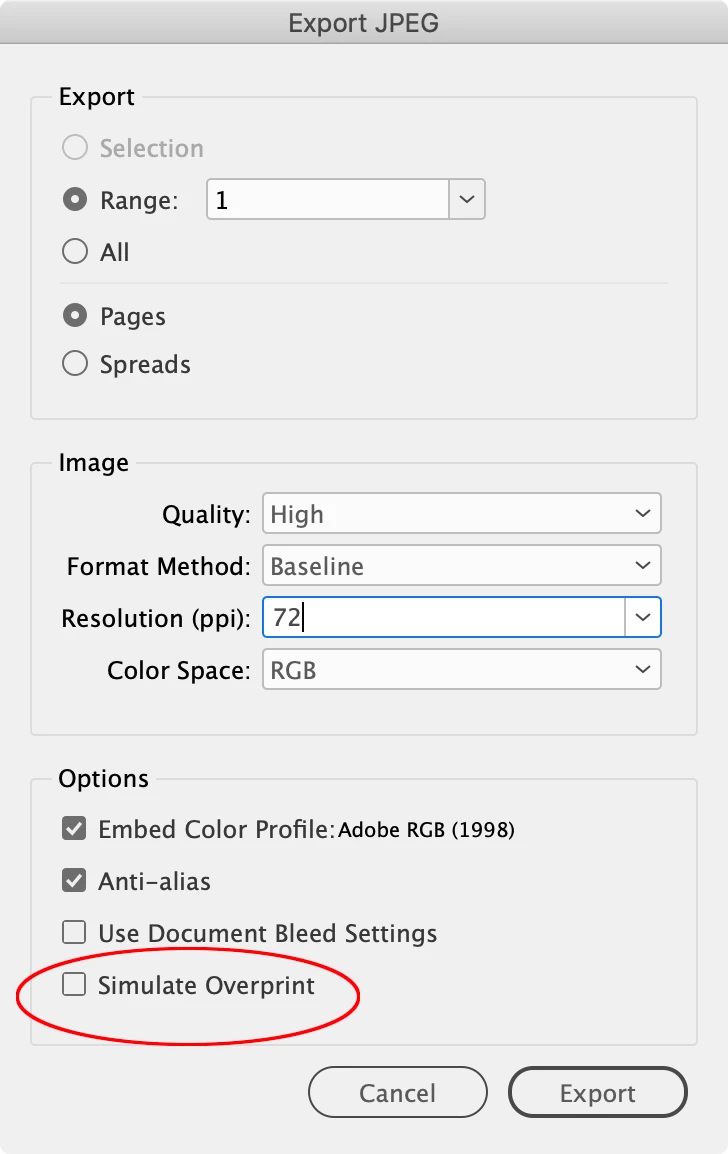
Task: Uncheck Embed Color Profile checkbox
Action: tap(74, 829)
